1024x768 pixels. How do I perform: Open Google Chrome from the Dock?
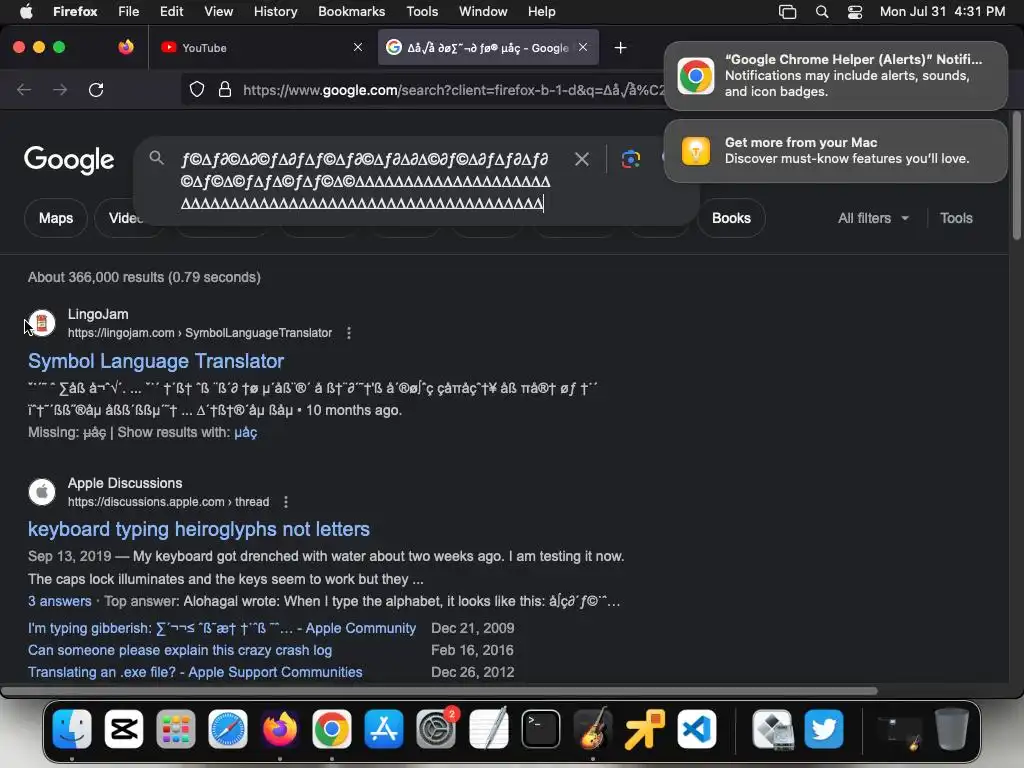click(332, 729)
